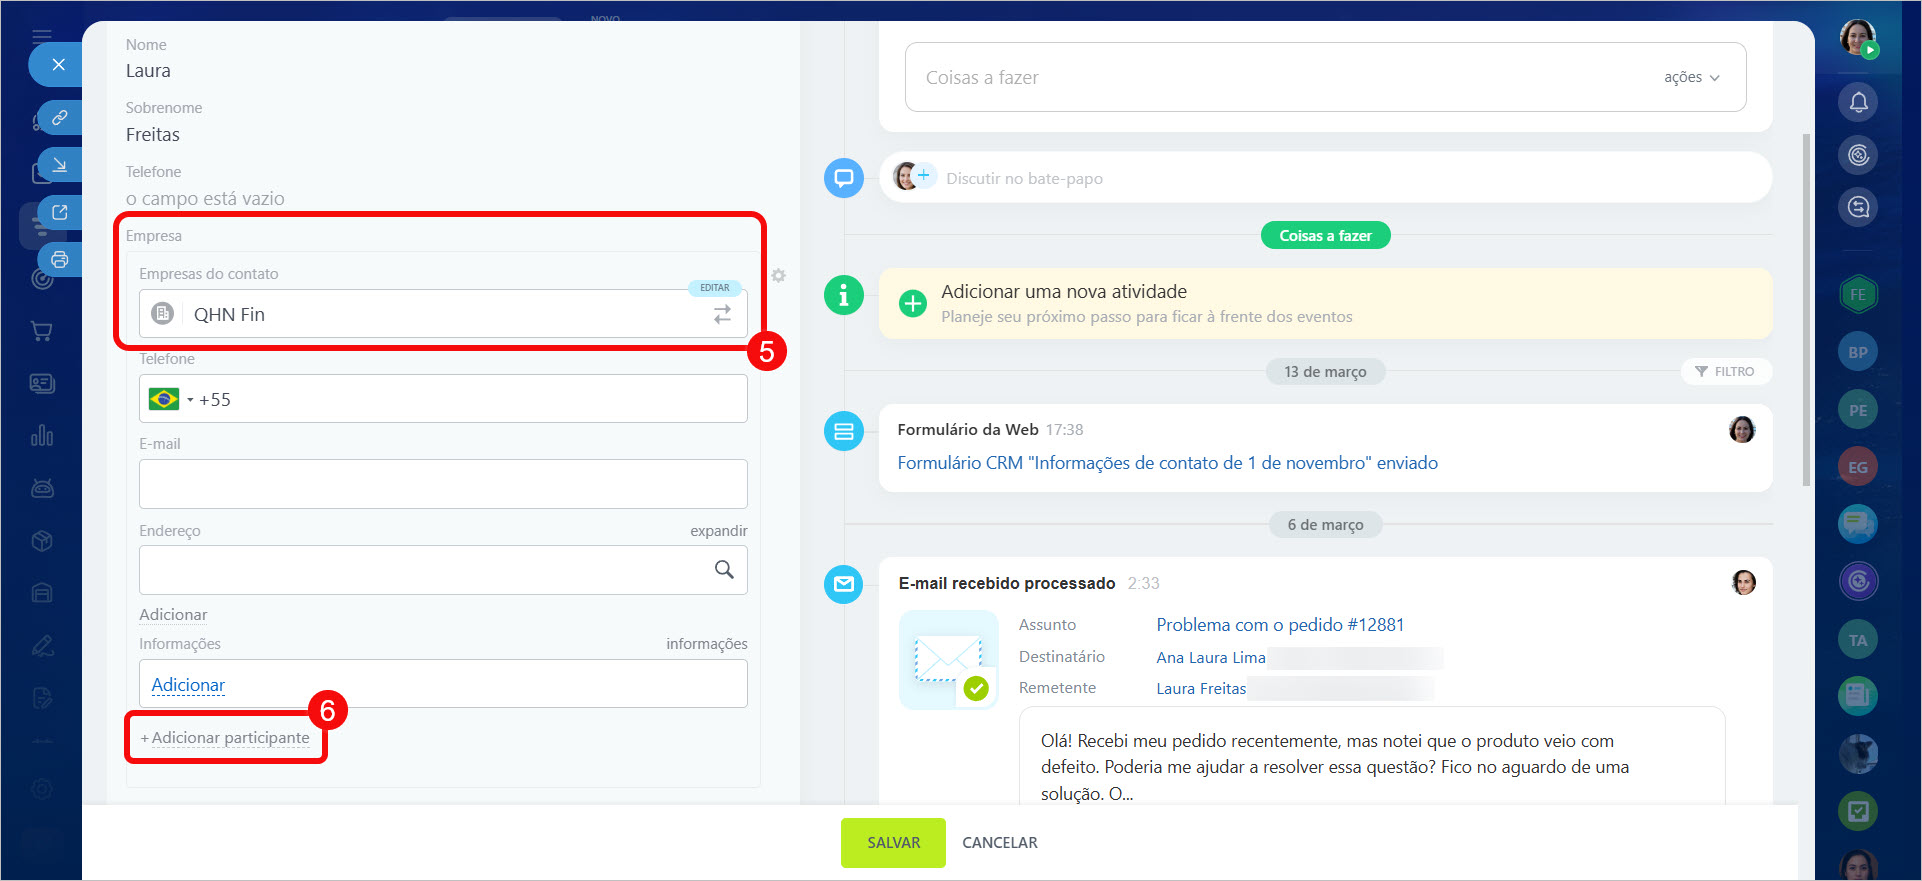Image resolution: width=1922 pixels, height=881 pixels.
Task: Open the Problema com o pedido #12881 email
Action: tap(1279, 625)
